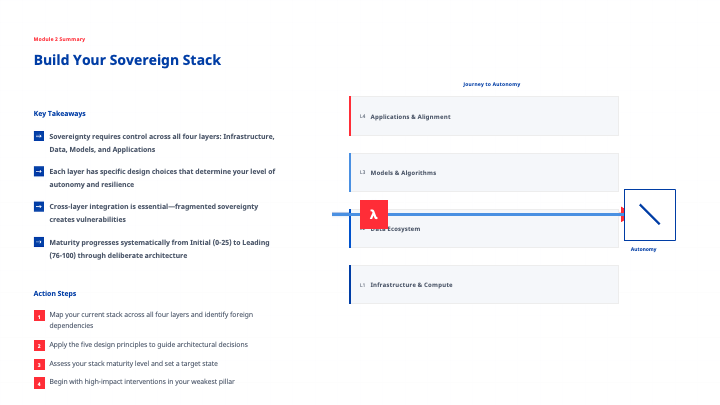Click the 'Module 2 Summary' label
This screenshot has height=405, width=720.
pyautogui.click(x=59, y=38)
